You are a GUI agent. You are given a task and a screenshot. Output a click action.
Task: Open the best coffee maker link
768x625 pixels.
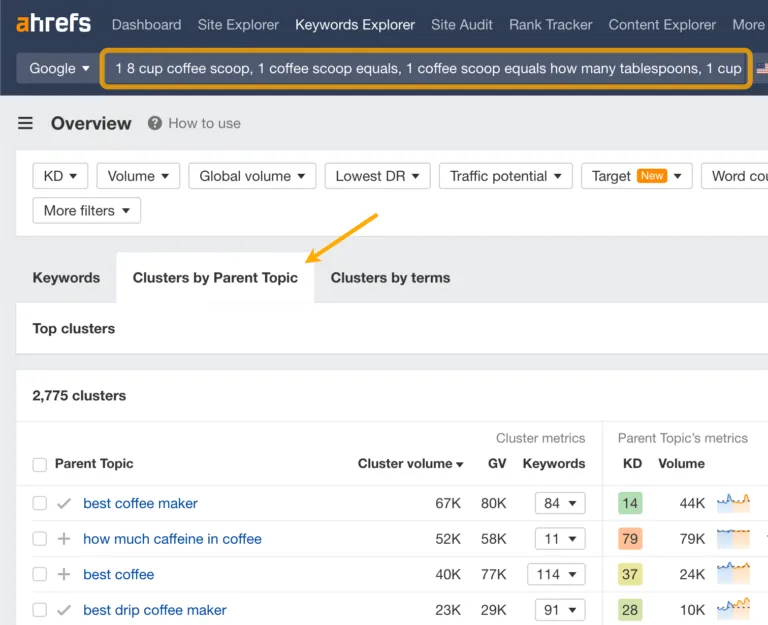[140, 503]
